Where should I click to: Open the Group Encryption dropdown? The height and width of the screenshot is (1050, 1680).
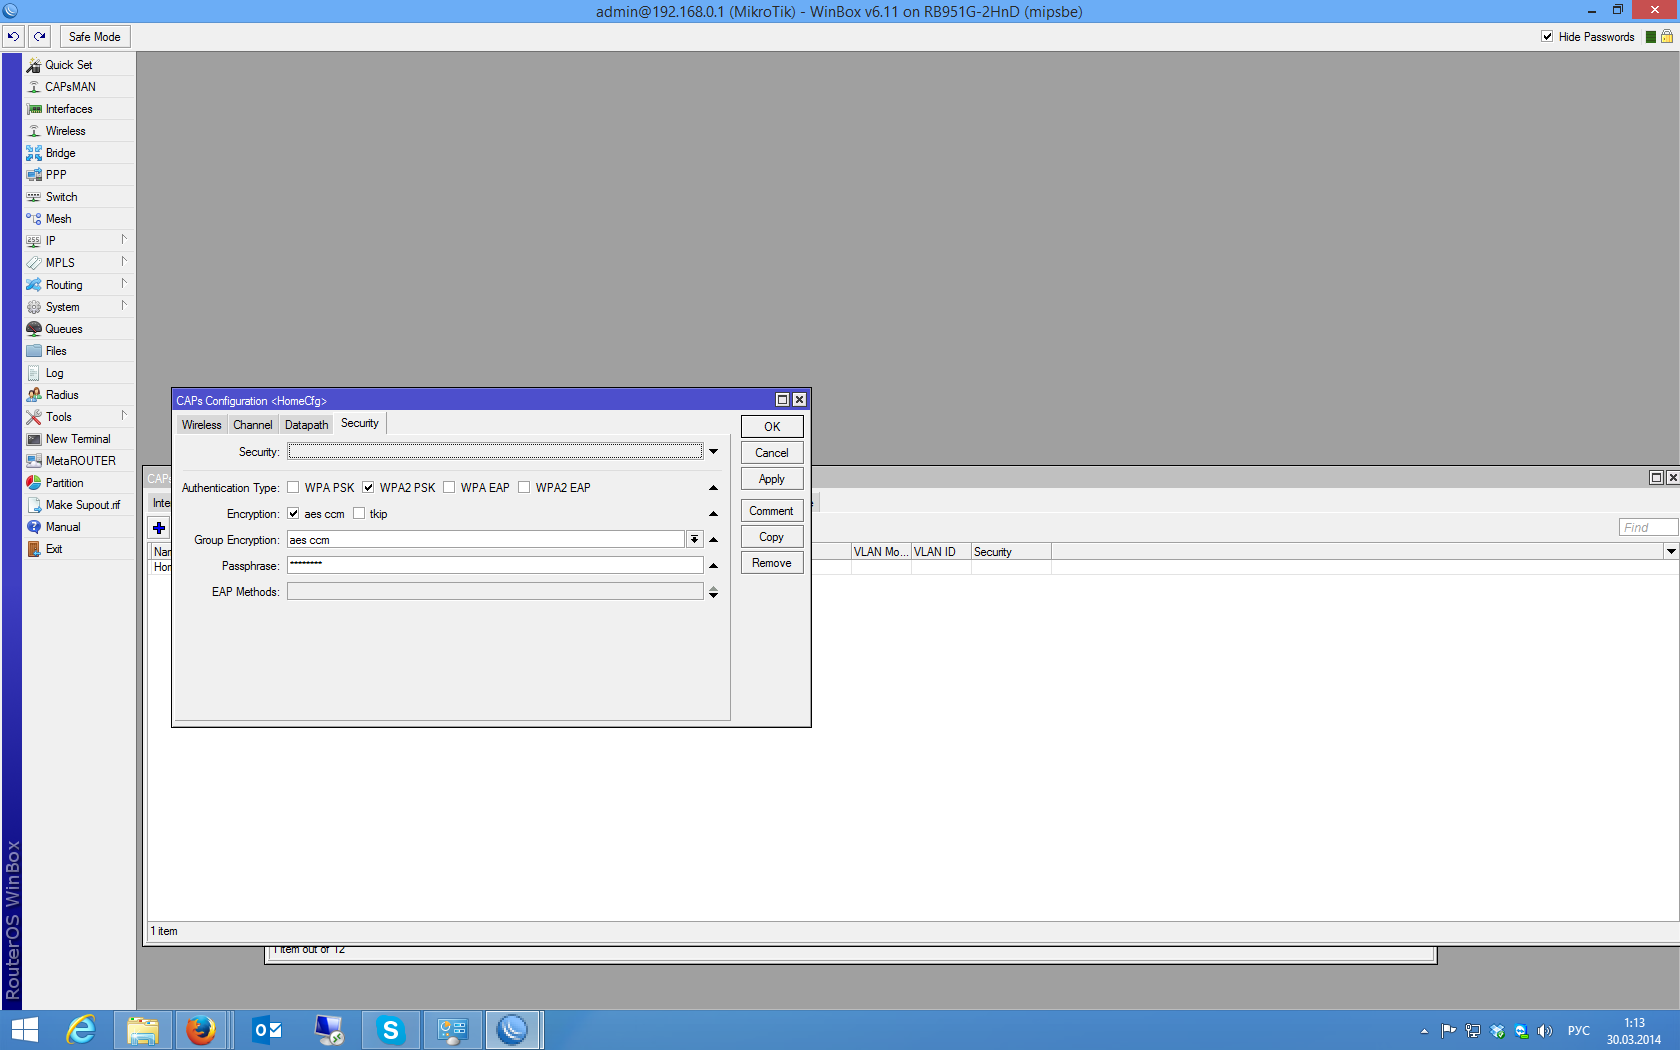point(694,540)
